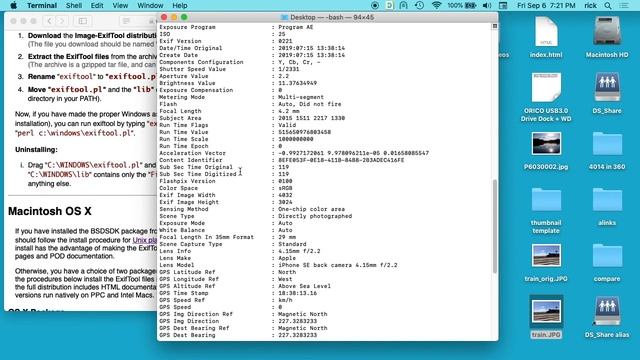The image size is (640, 360).
Task: Open Spotlight search magnifier
Action: (608, 5)
